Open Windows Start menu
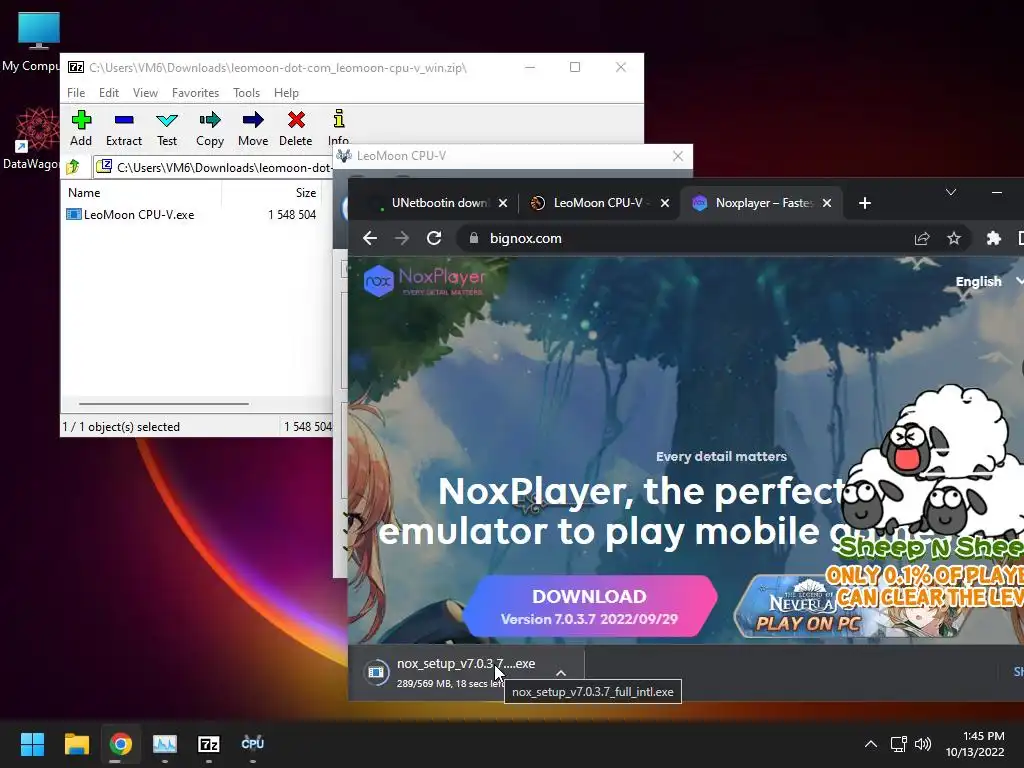The image size is (1024, 768). (x=32, y=744)
